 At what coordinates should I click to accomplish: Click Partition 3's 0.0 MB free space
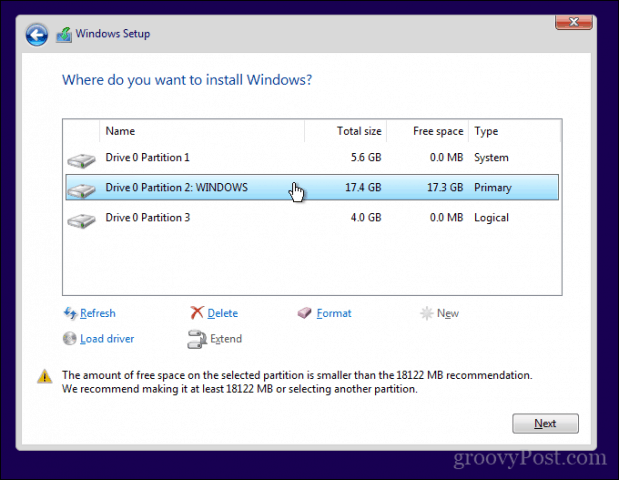[x=446, y=218]
